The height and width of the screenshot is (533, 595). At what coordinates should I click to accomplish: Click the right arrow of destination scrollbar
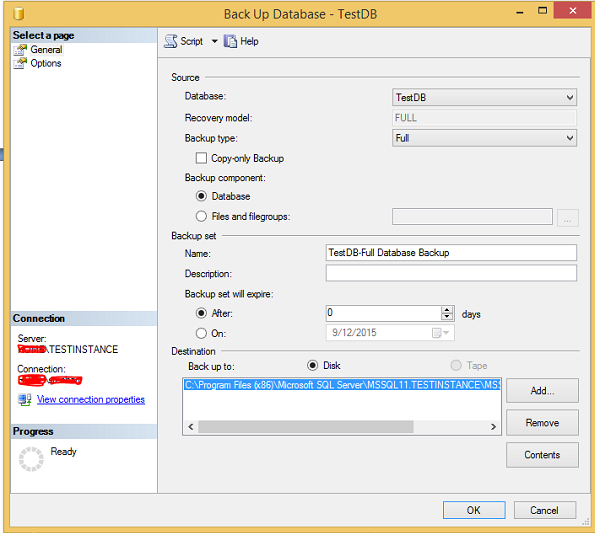pyautogui.click(x=493, y=427)
